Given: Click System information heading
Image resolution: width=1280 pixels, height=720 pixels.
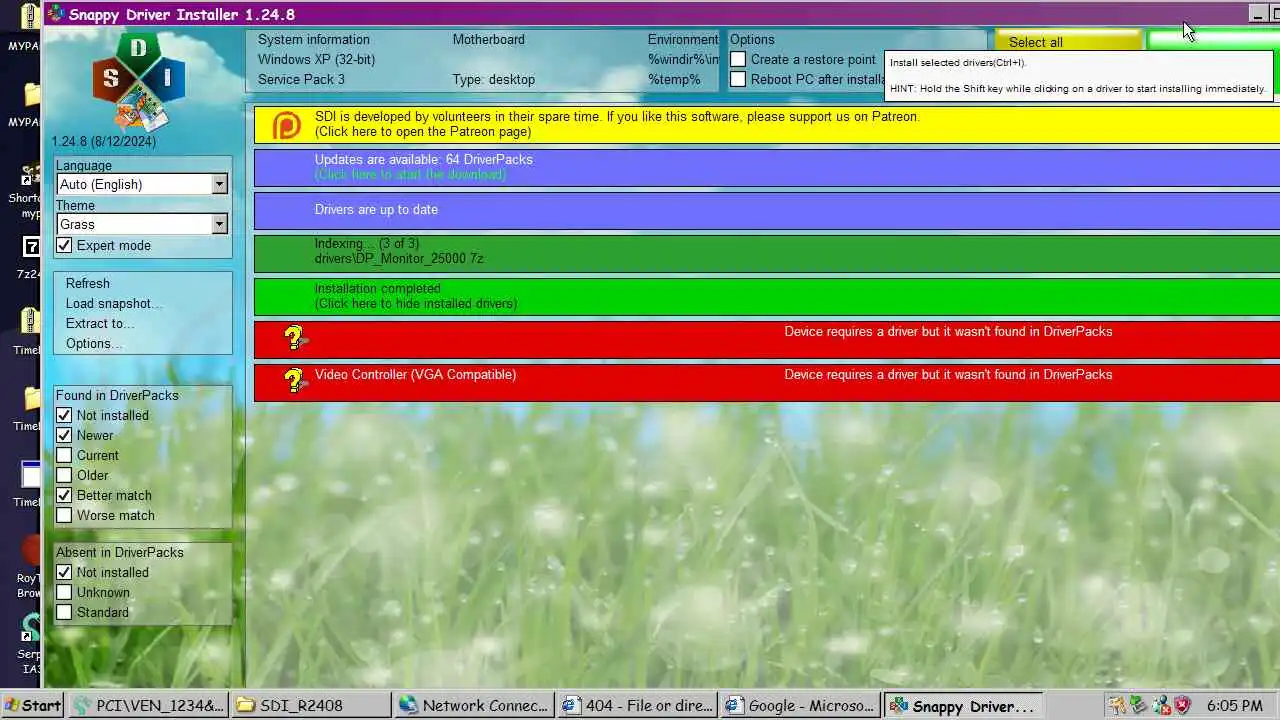Looking at the screenshot, I should (314, 39).
